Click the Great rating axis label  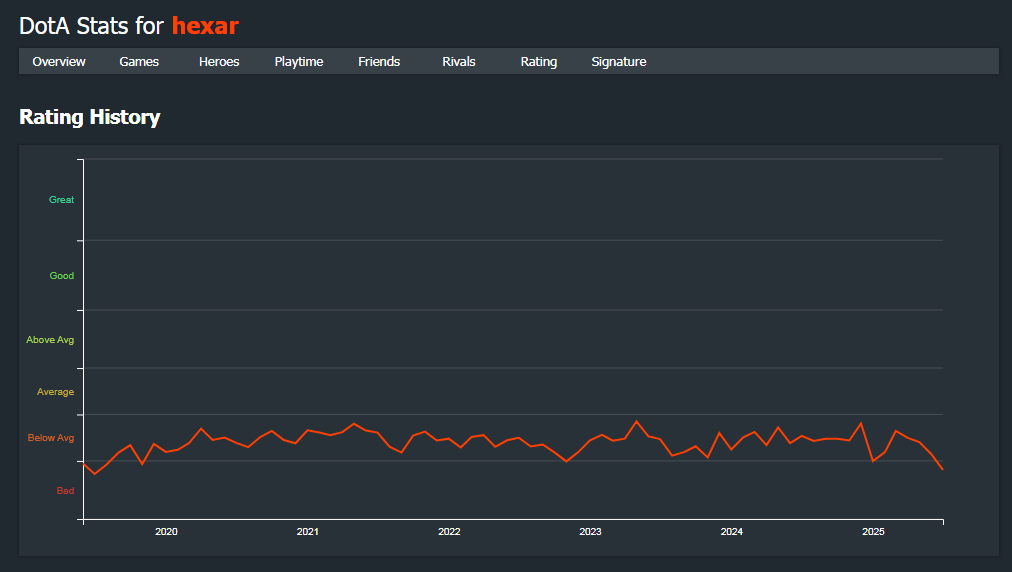pyautogui.click(x=61, y=199)
